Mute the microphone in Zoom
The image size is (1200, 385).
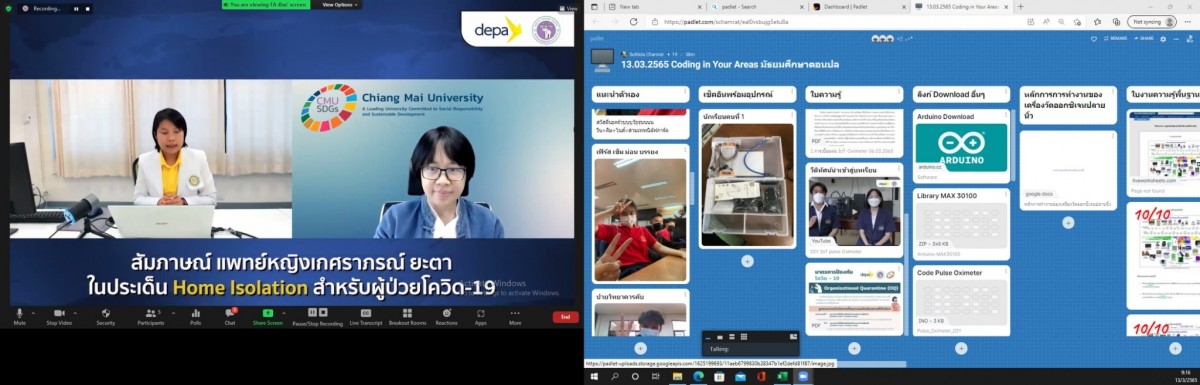tap(20, 316)
